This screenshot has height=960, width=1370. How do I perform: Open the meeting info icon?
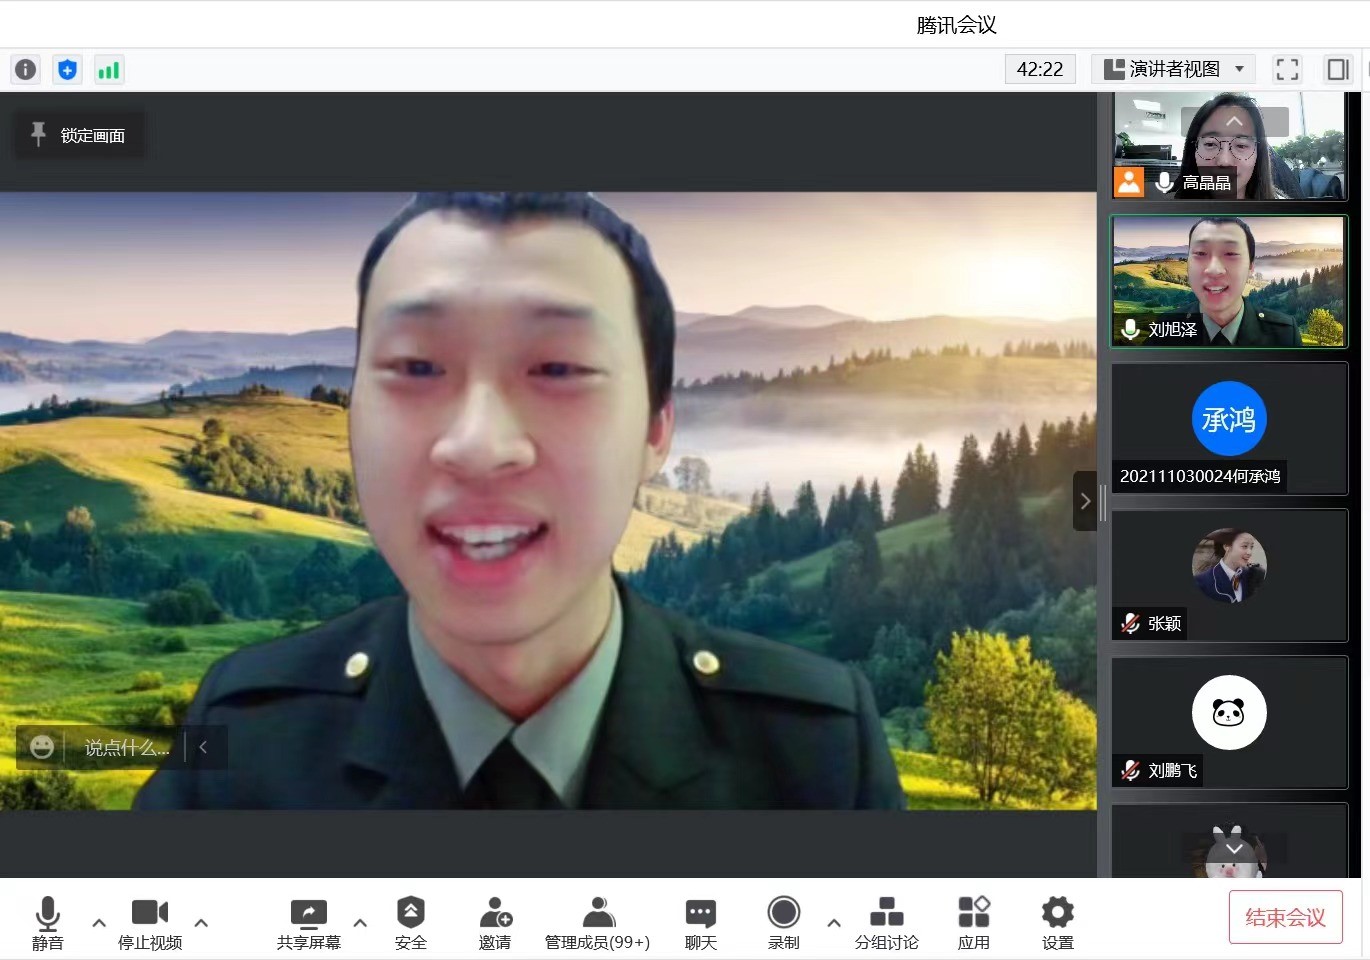point(26,69)
